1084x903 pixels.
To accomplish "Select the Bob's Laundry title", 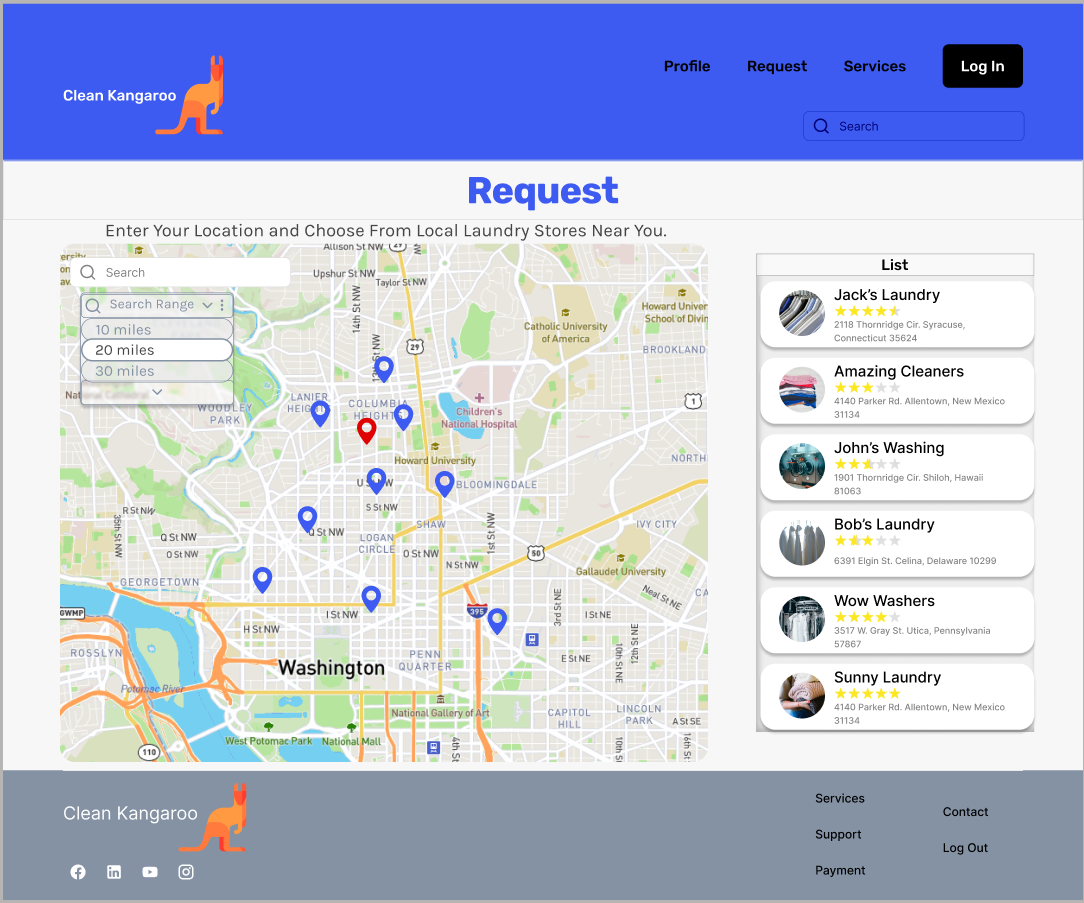I will (884, 525).
